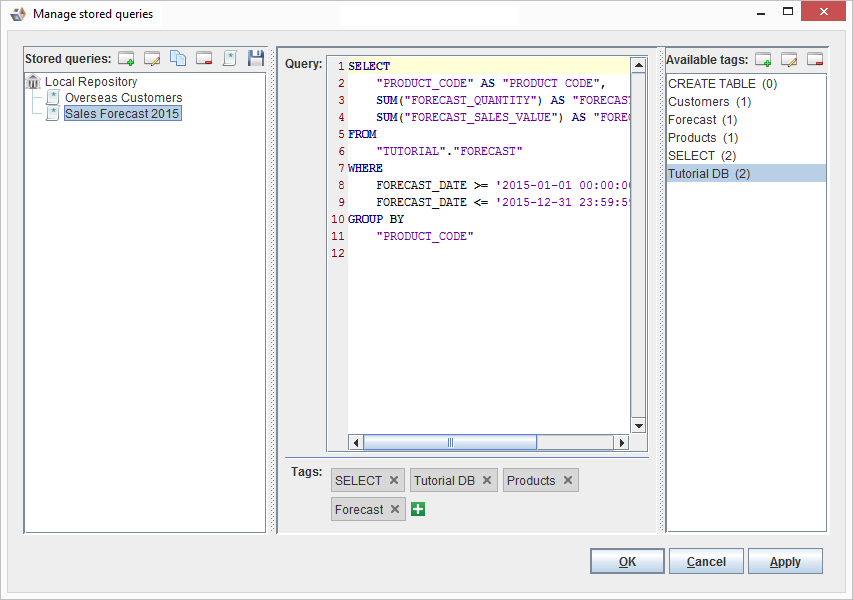Remove the Tutorial DB tag from the query

click(x=487, y=480)
